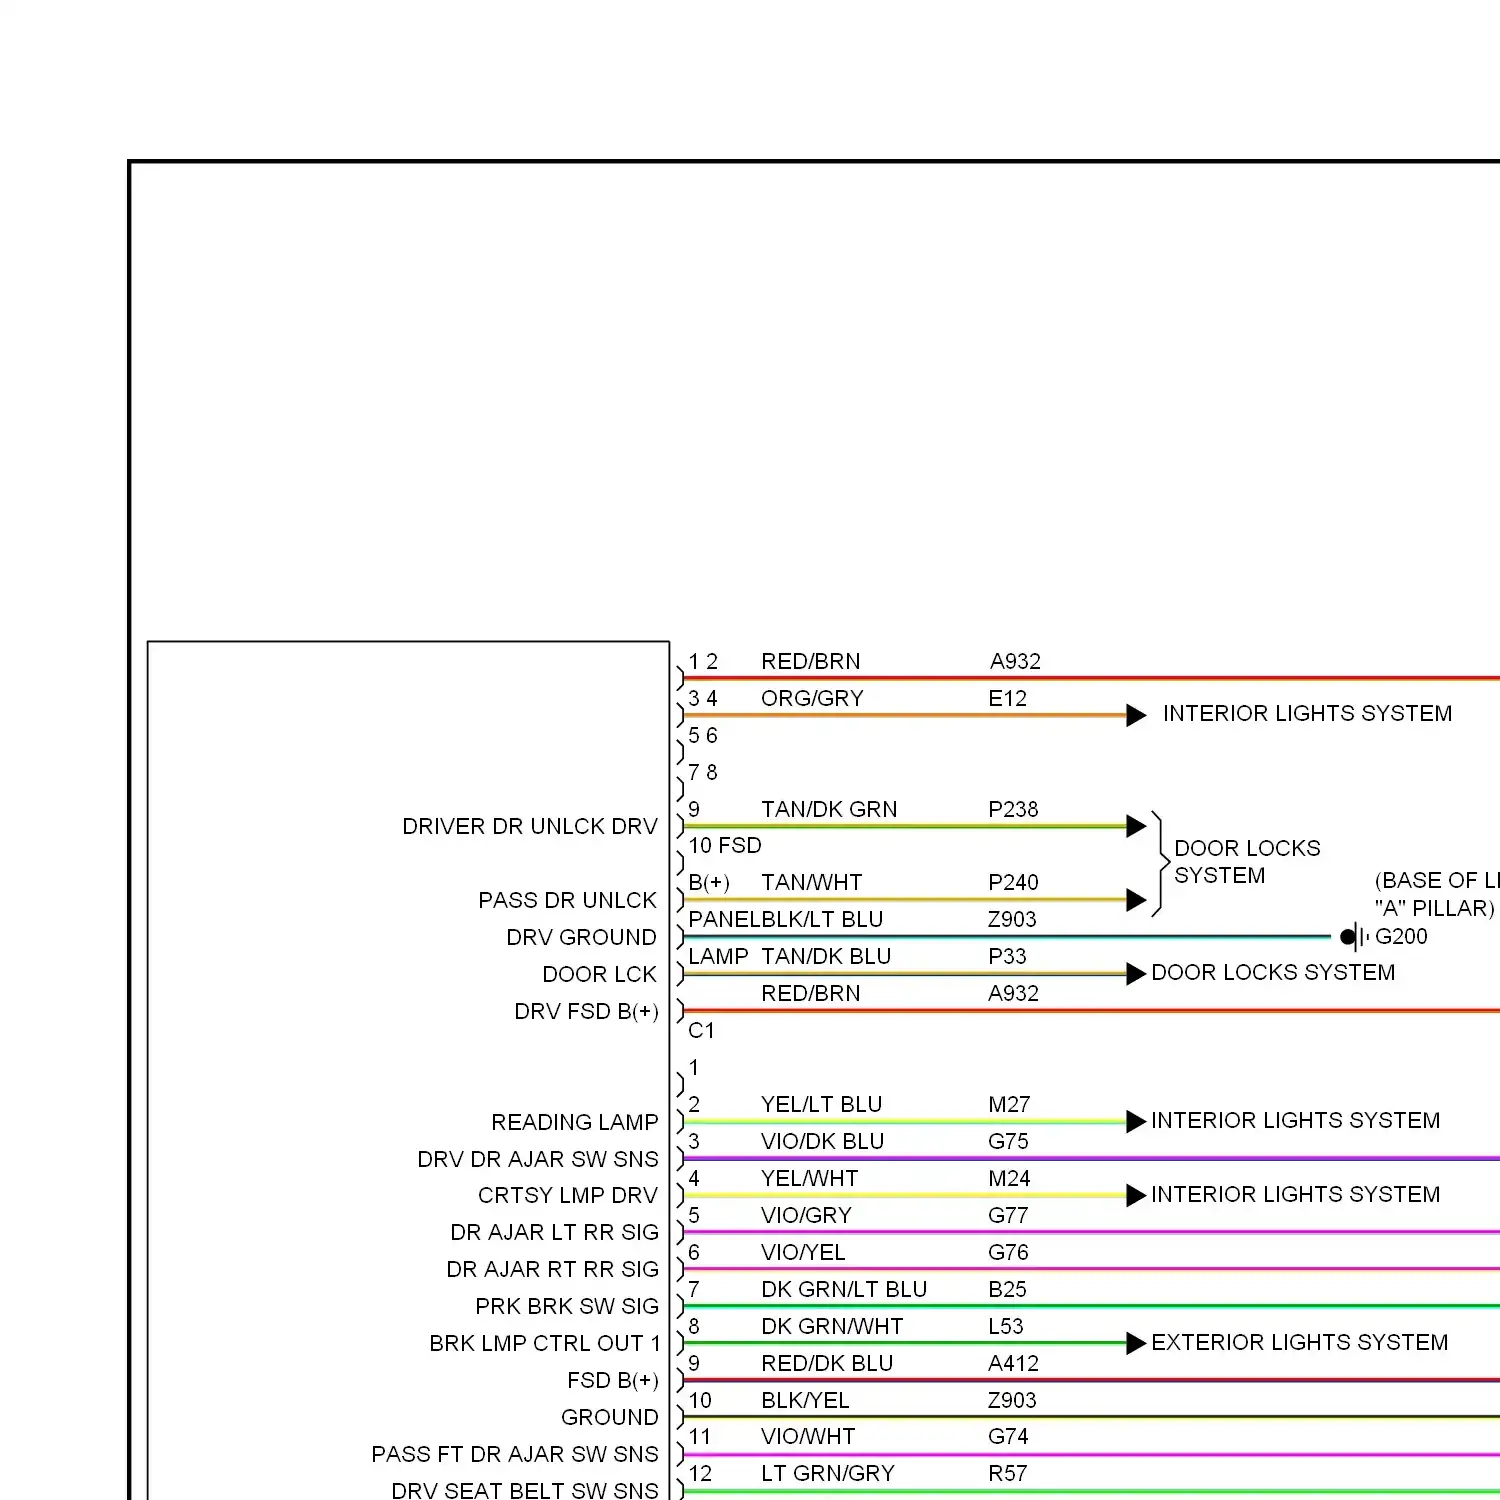Select the LT GRN/GRY wire label
This screenshot has height=1500, width=1500.
coord(828,1473)
